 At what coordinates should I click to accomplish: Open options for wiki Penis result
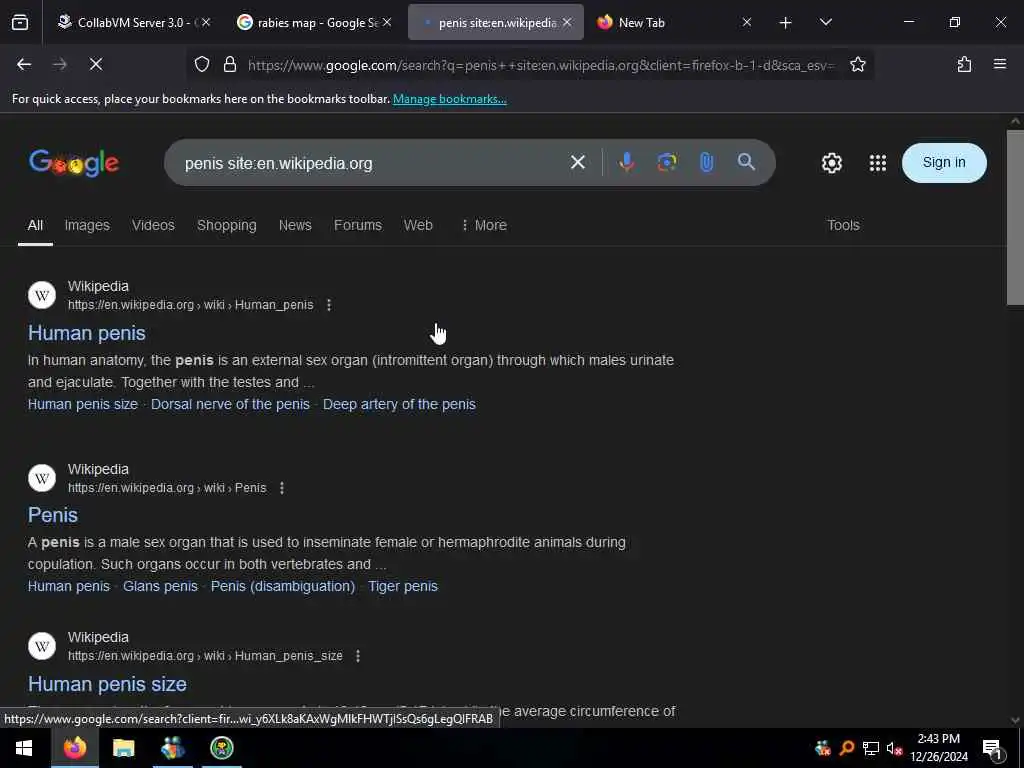click(281, 488)
